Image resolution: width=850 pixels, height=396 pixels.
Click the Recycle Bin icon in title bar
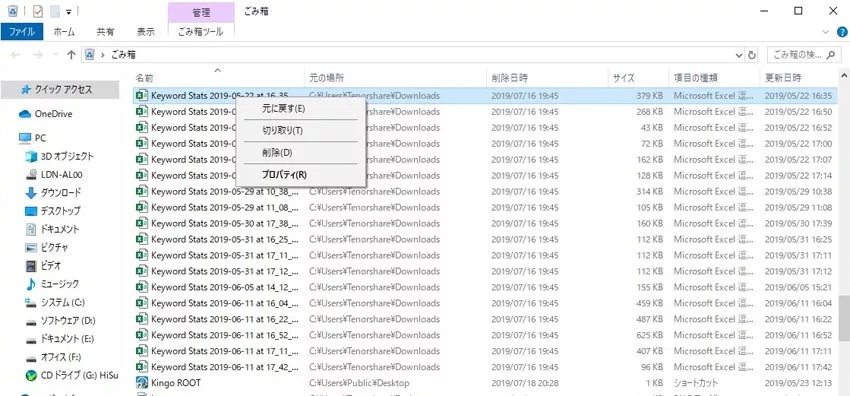[13, 11]
